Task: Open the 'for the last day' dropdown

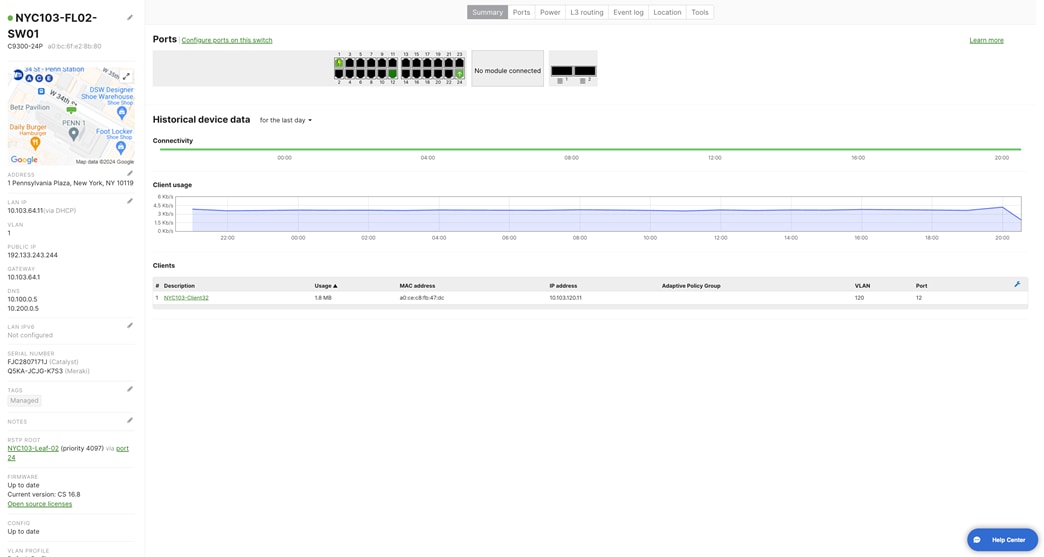Action: click(286, 120)
